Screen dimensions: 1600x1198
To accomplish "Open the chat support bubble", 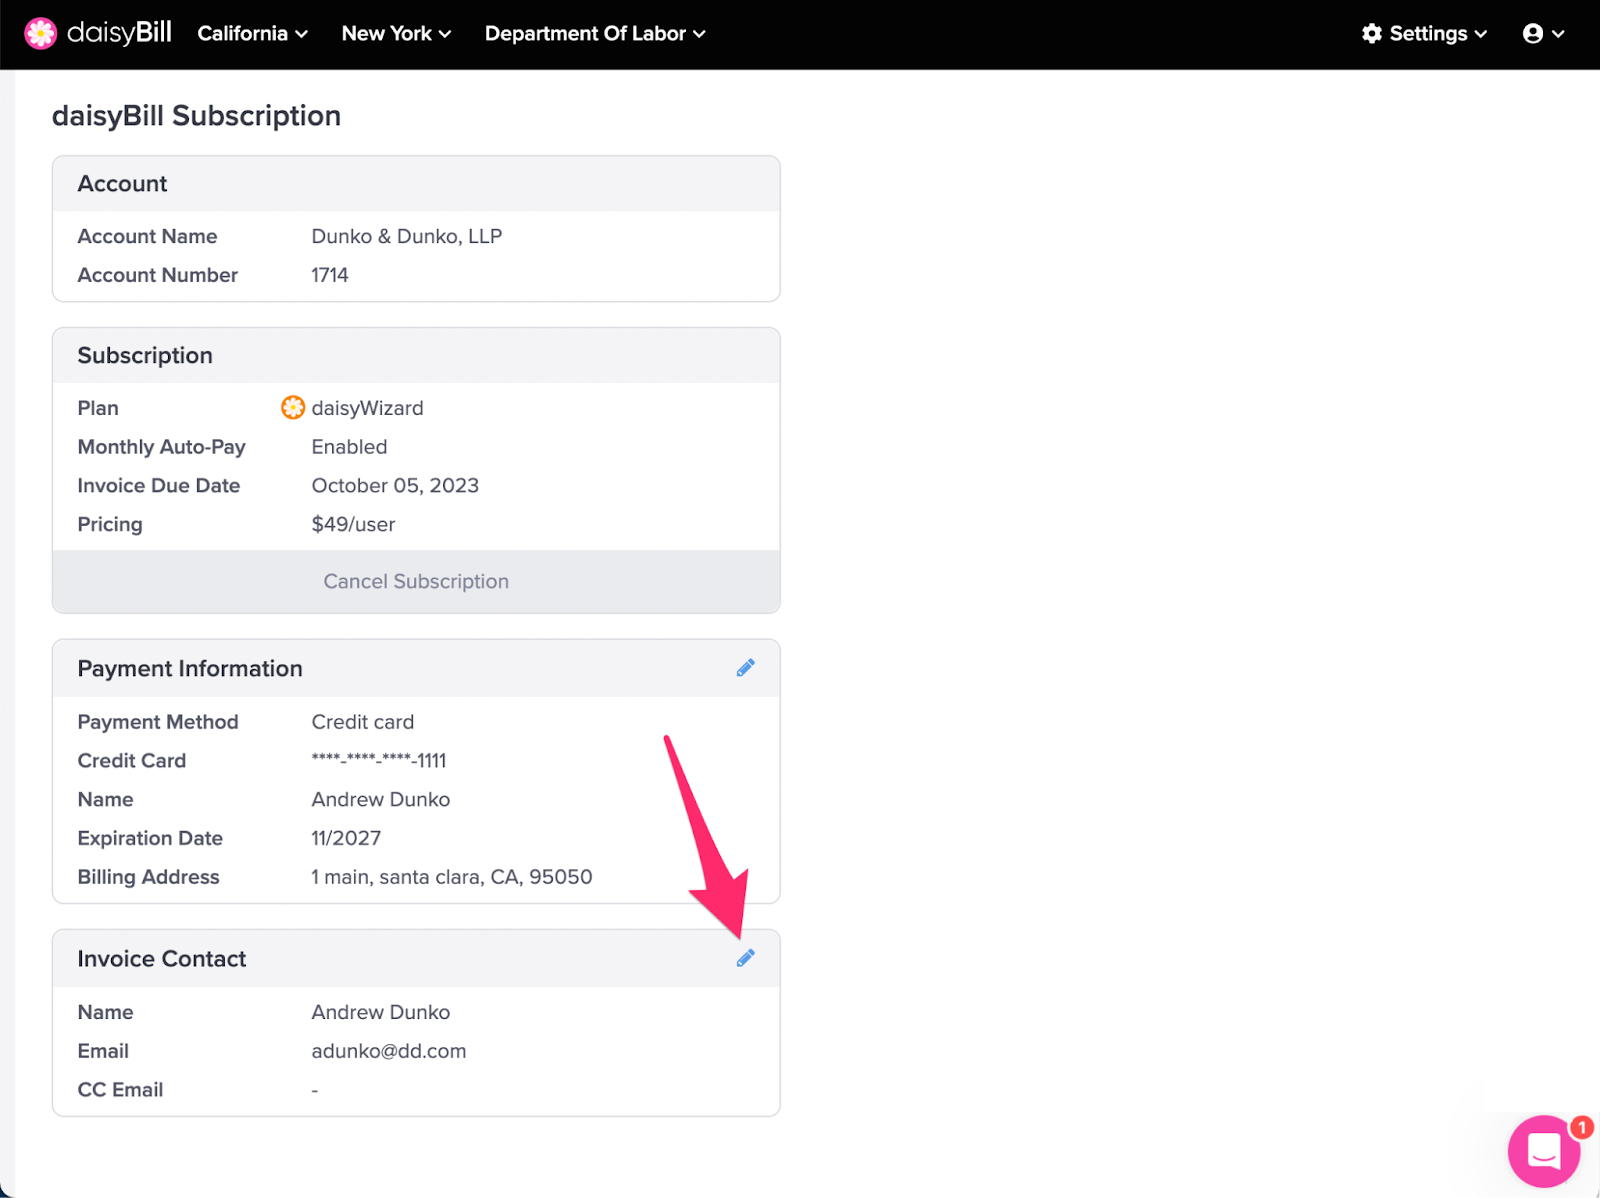I will [x=1543, y=1151].
